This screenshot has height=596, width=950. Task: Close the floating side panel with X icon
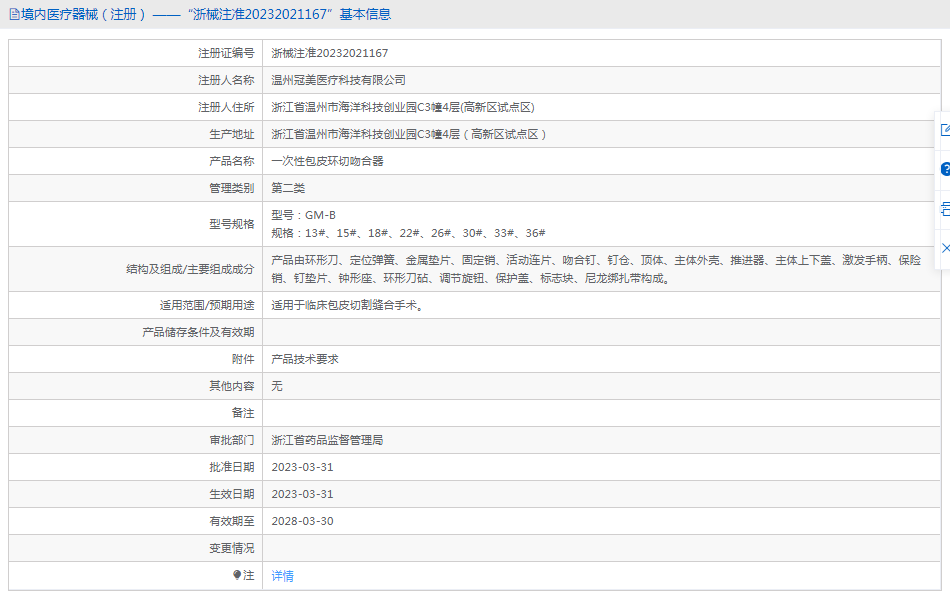pos(945,248)
